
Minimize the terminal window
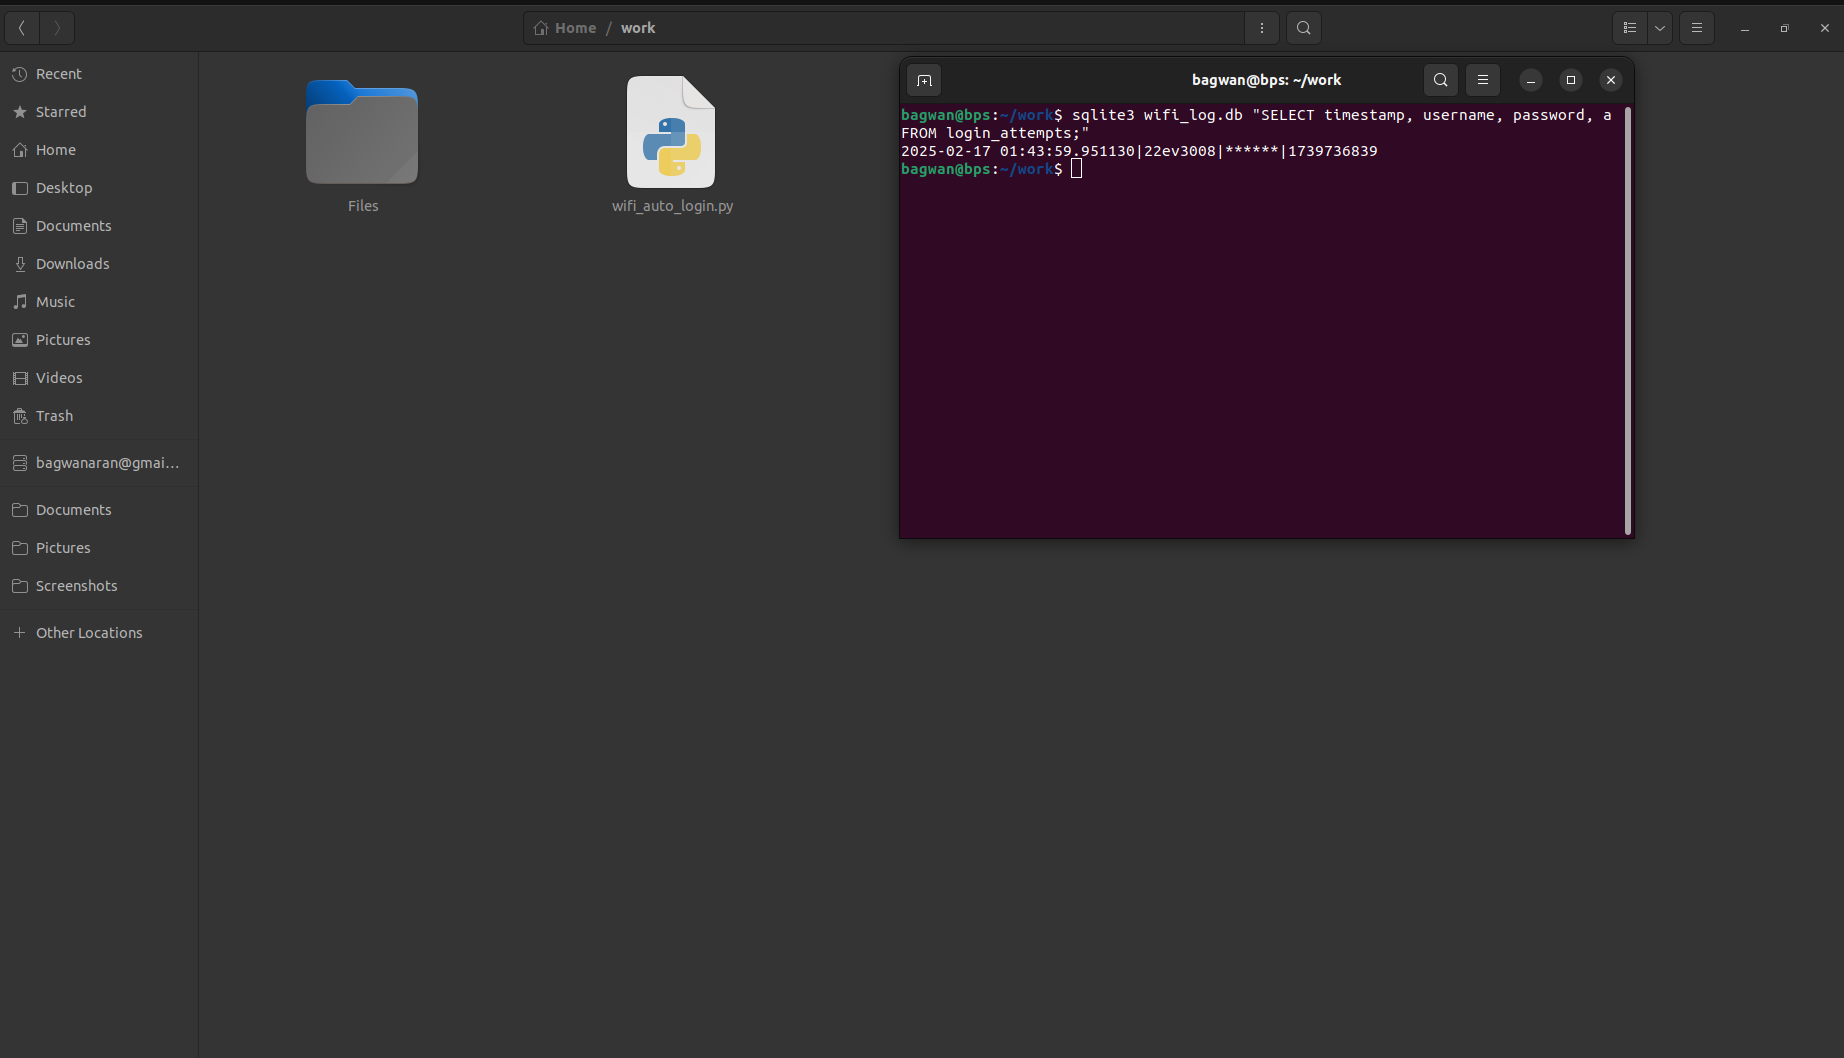coord(1531,80)
